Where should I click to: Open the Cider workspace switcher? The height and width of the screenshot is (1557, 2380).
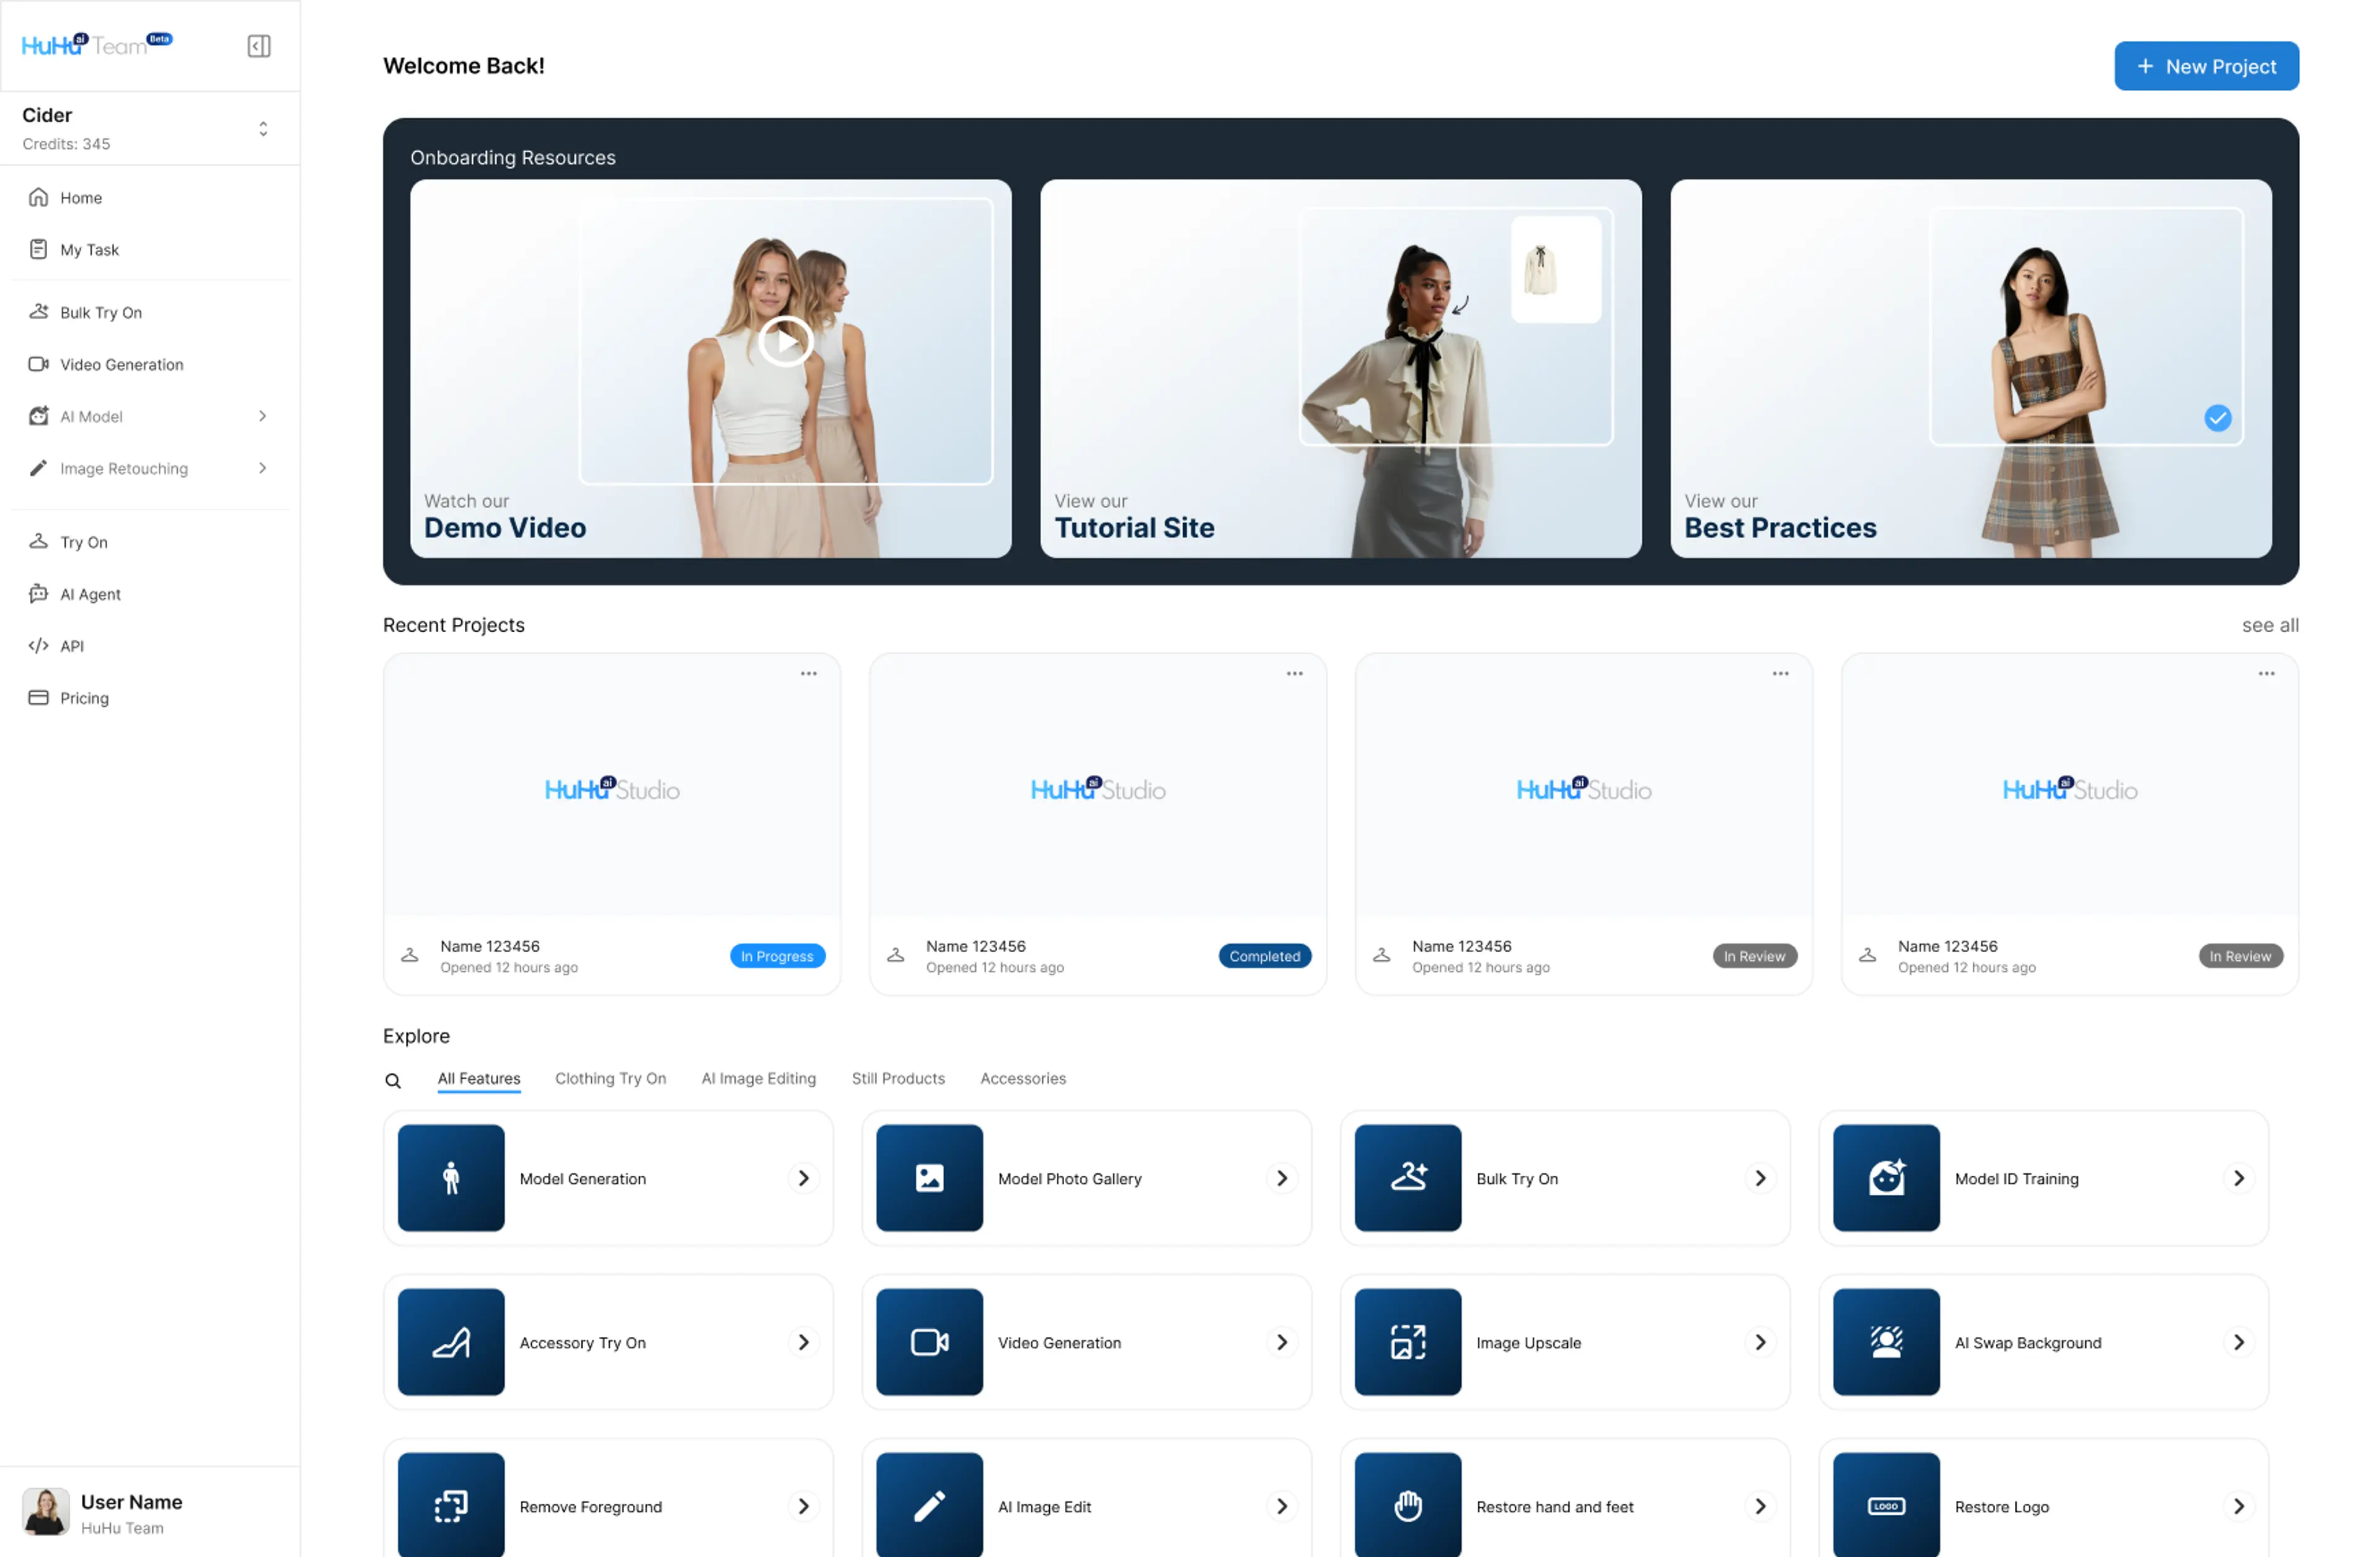263,128
